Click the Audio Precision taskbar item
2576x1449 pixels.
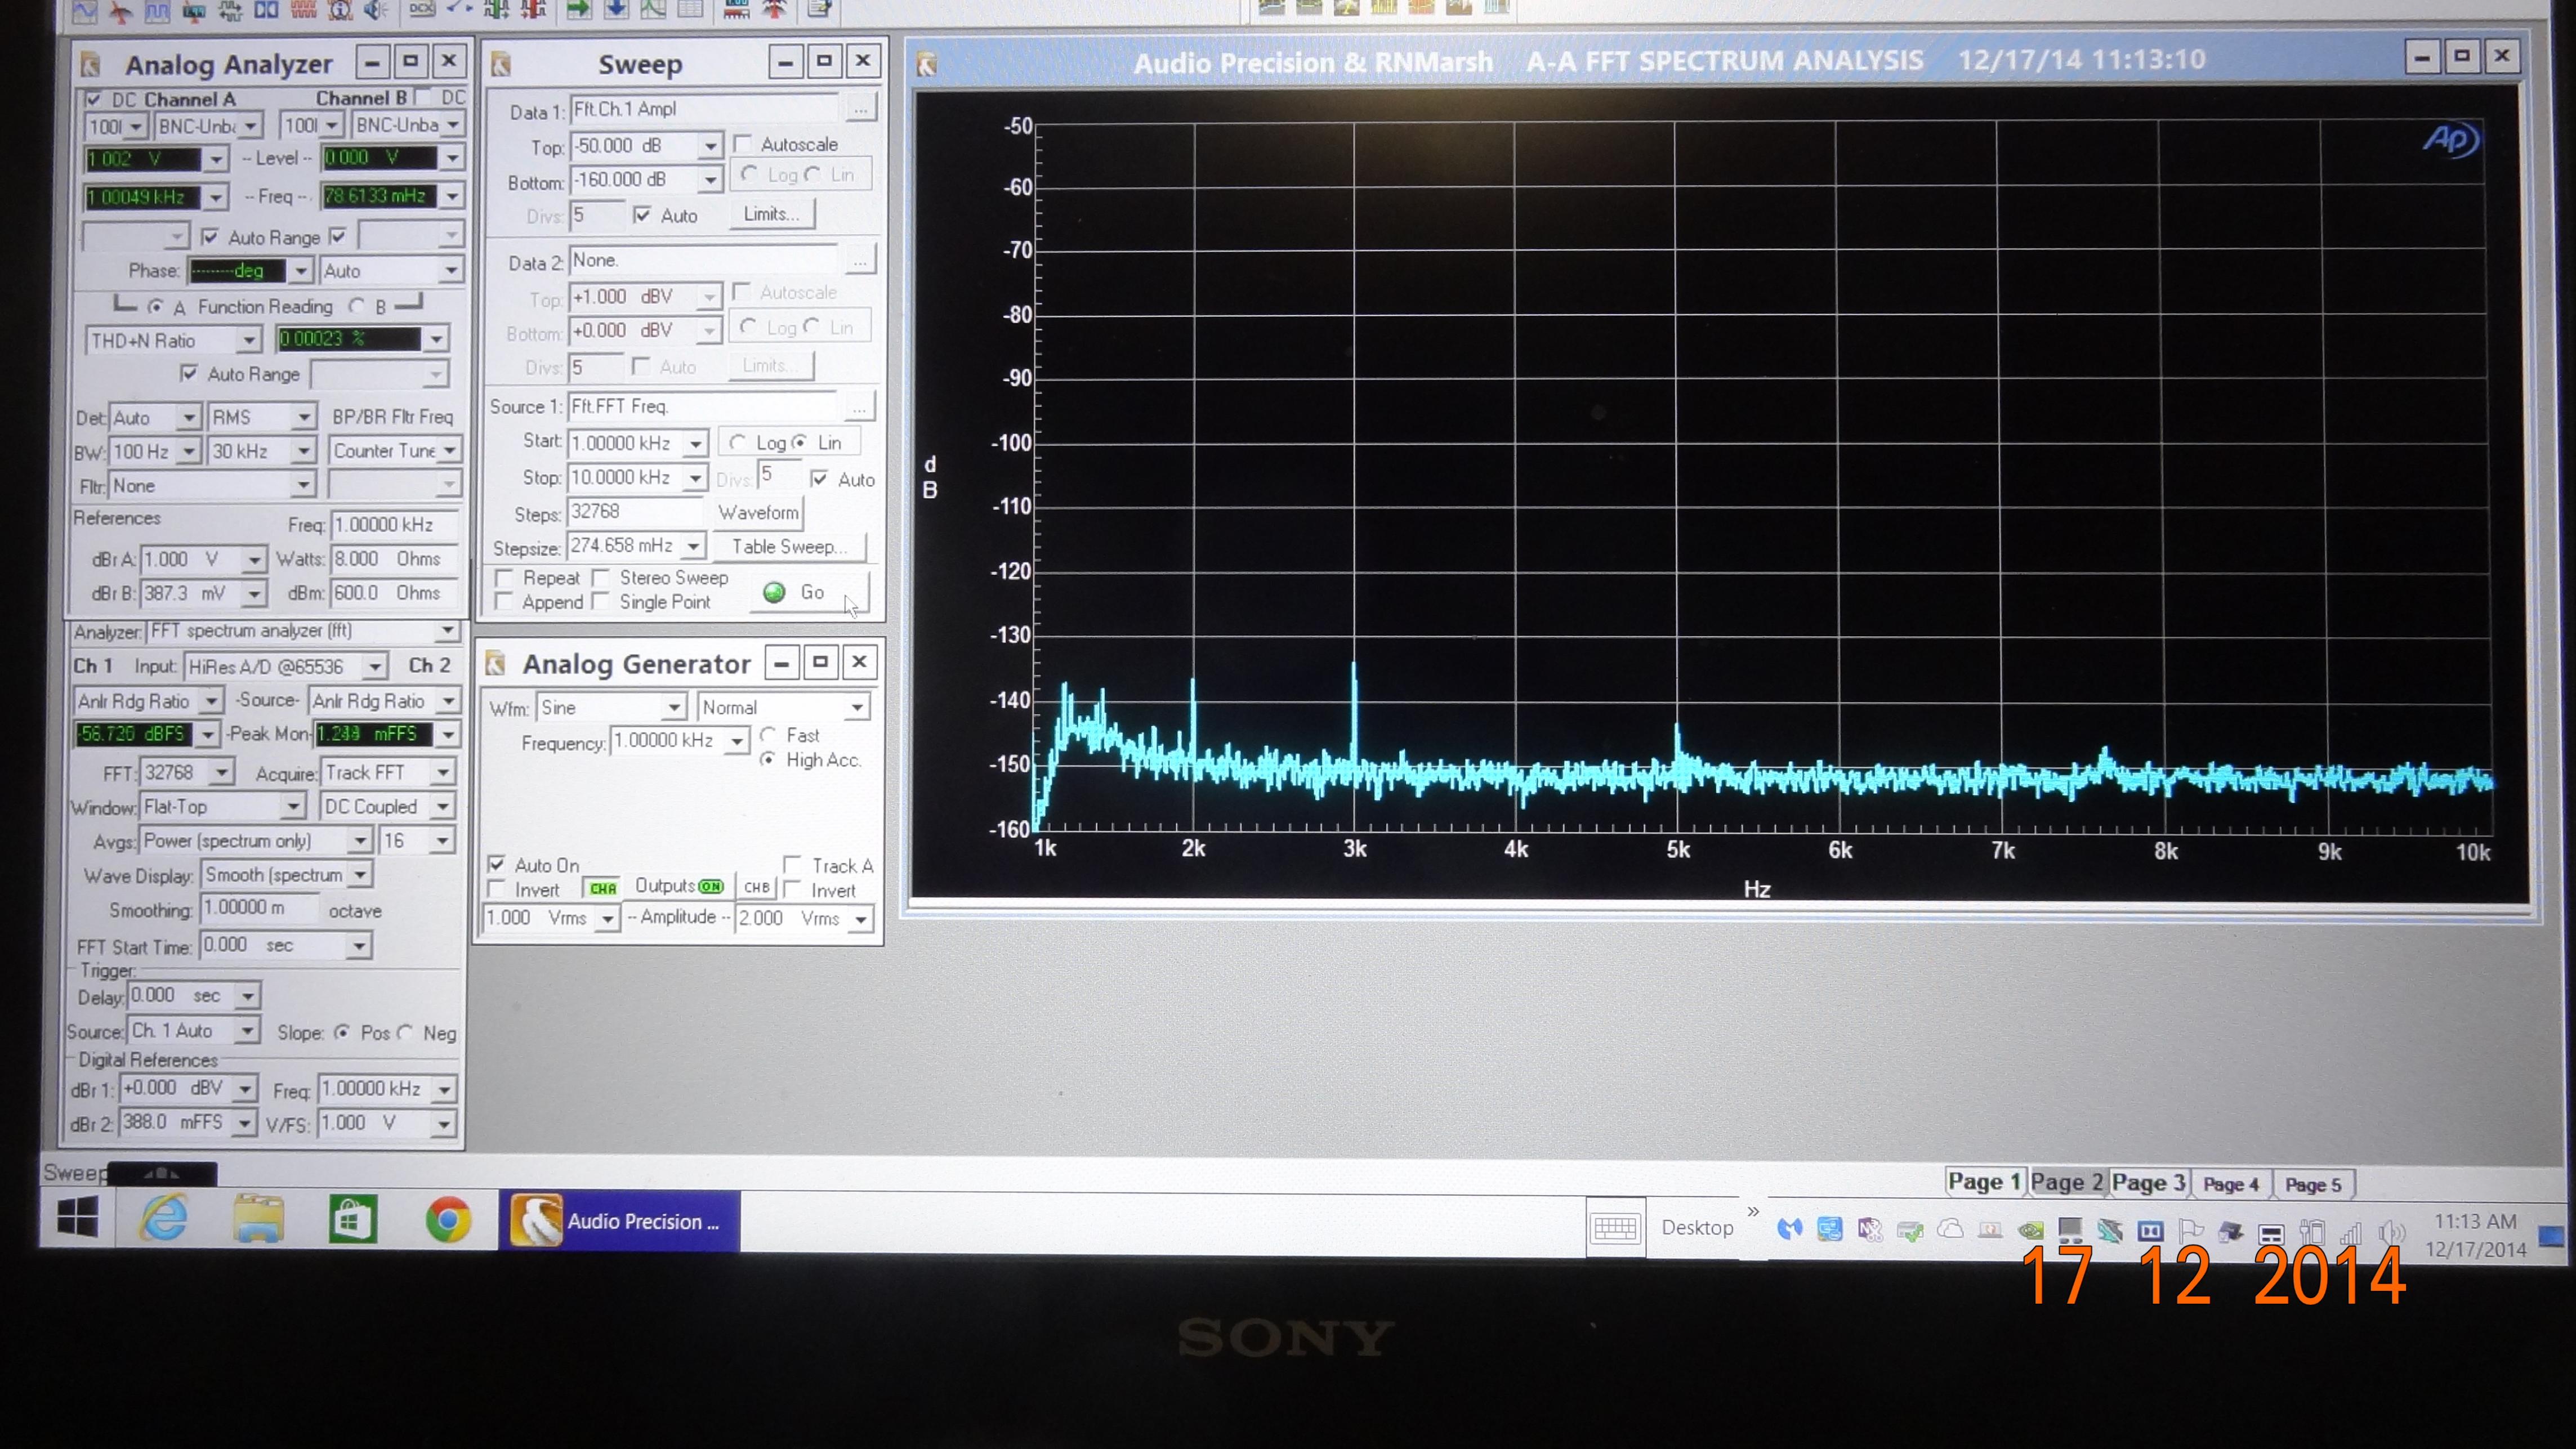(619, 1221)
